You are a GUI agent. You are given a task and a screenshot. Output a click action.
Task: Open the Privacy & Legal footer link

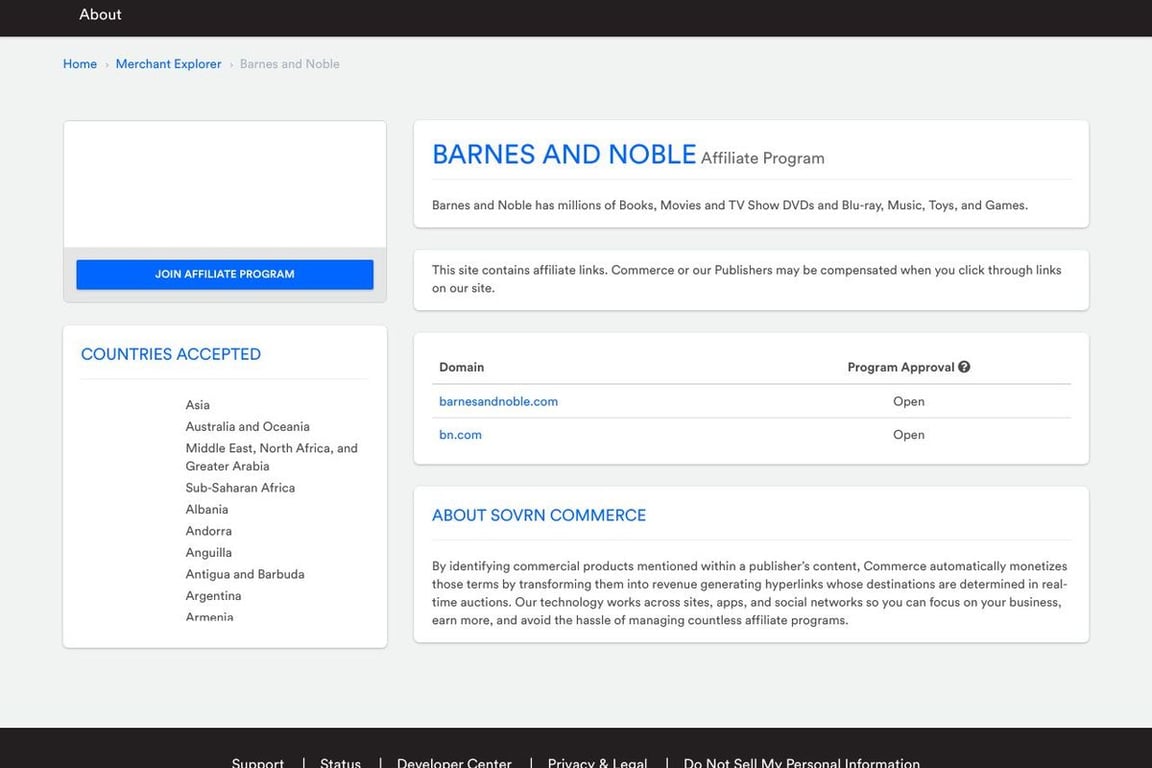[596, 762]
